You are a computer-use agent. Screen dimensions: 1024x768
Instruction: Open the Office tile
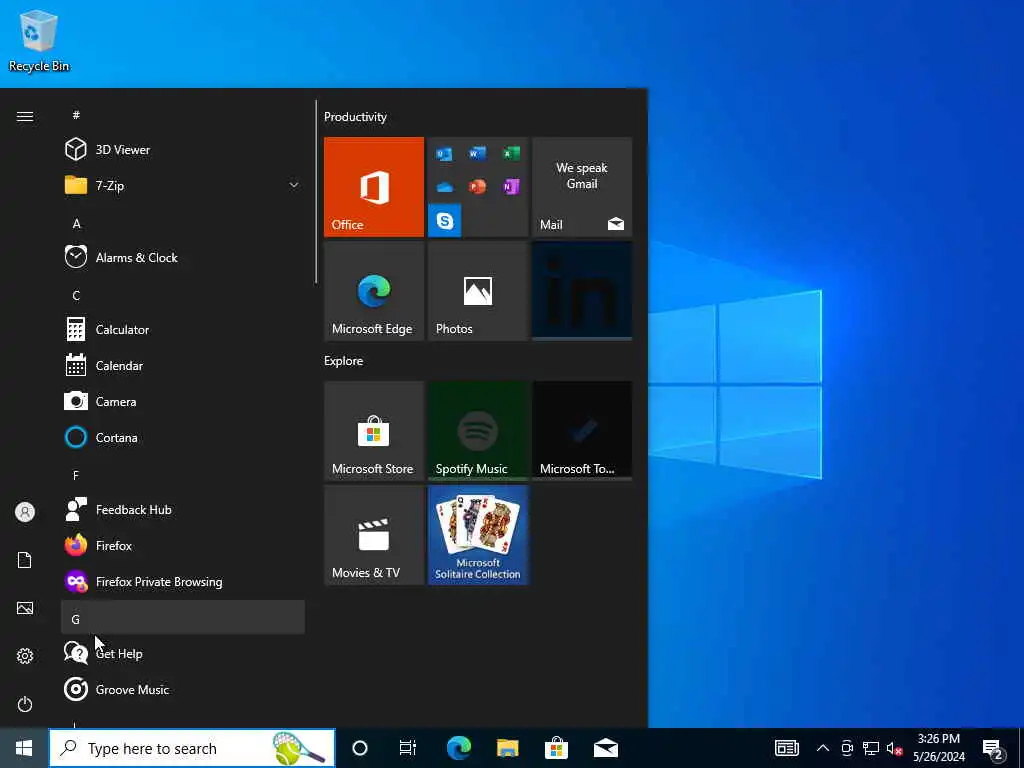tap(374, 187)
